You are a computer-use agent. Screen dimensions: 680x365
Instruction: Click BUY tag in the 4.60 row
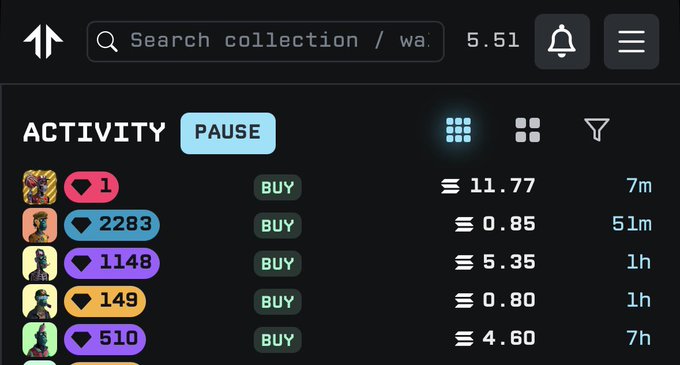[x=278, y=339]
